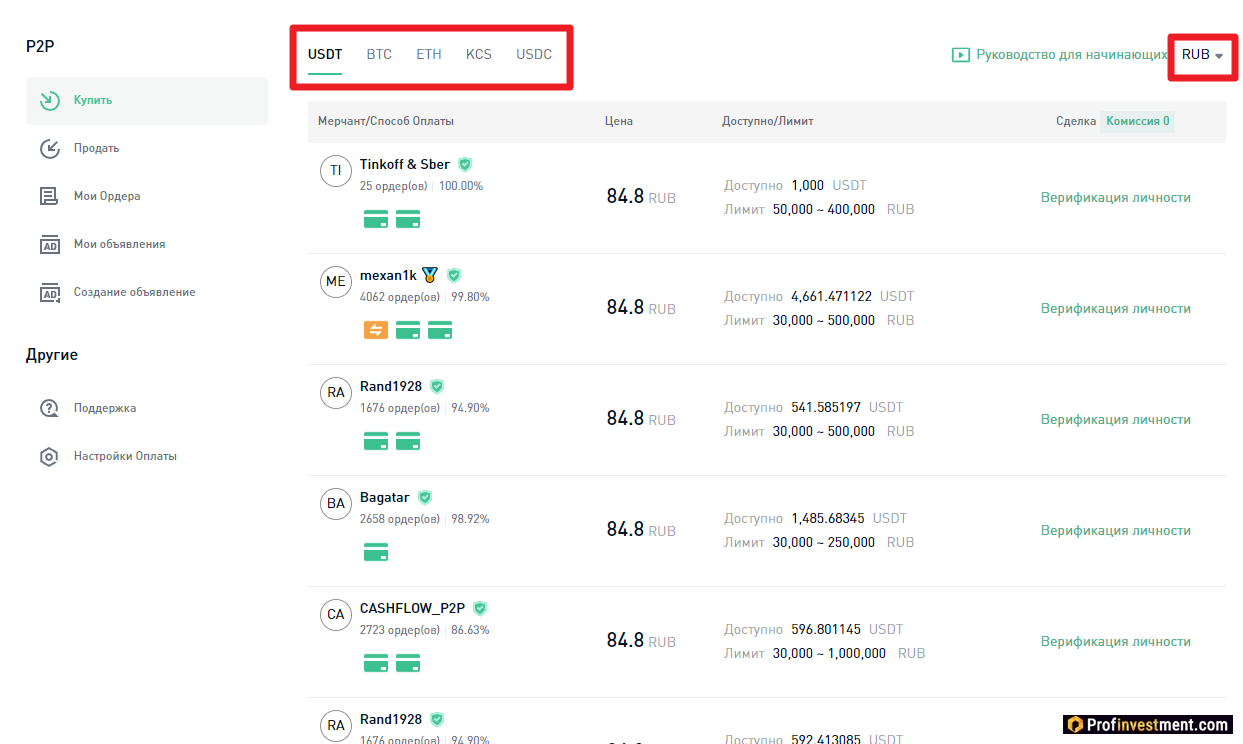Click 4062 ордер(ов) stat of mexan1k
This screenshot has height=744, width=1243.
400,297
